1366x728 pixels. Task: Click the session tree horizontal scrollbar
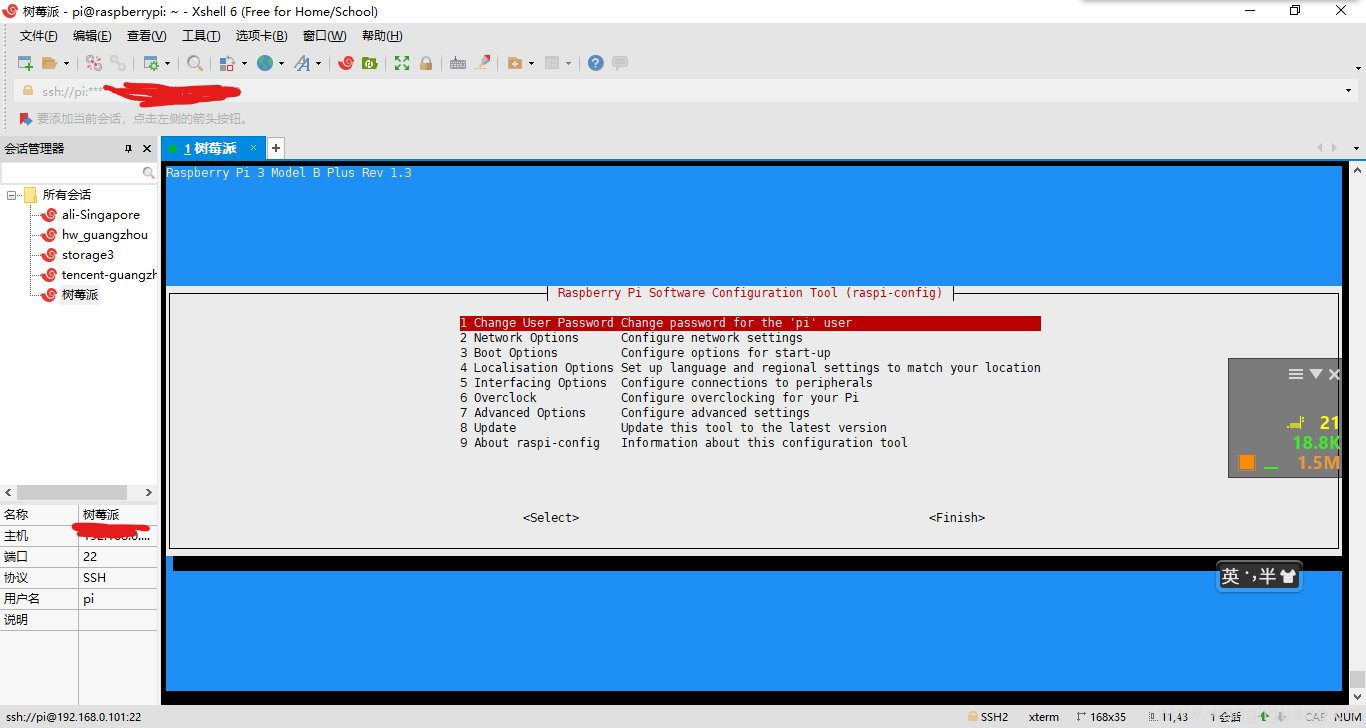72,493
